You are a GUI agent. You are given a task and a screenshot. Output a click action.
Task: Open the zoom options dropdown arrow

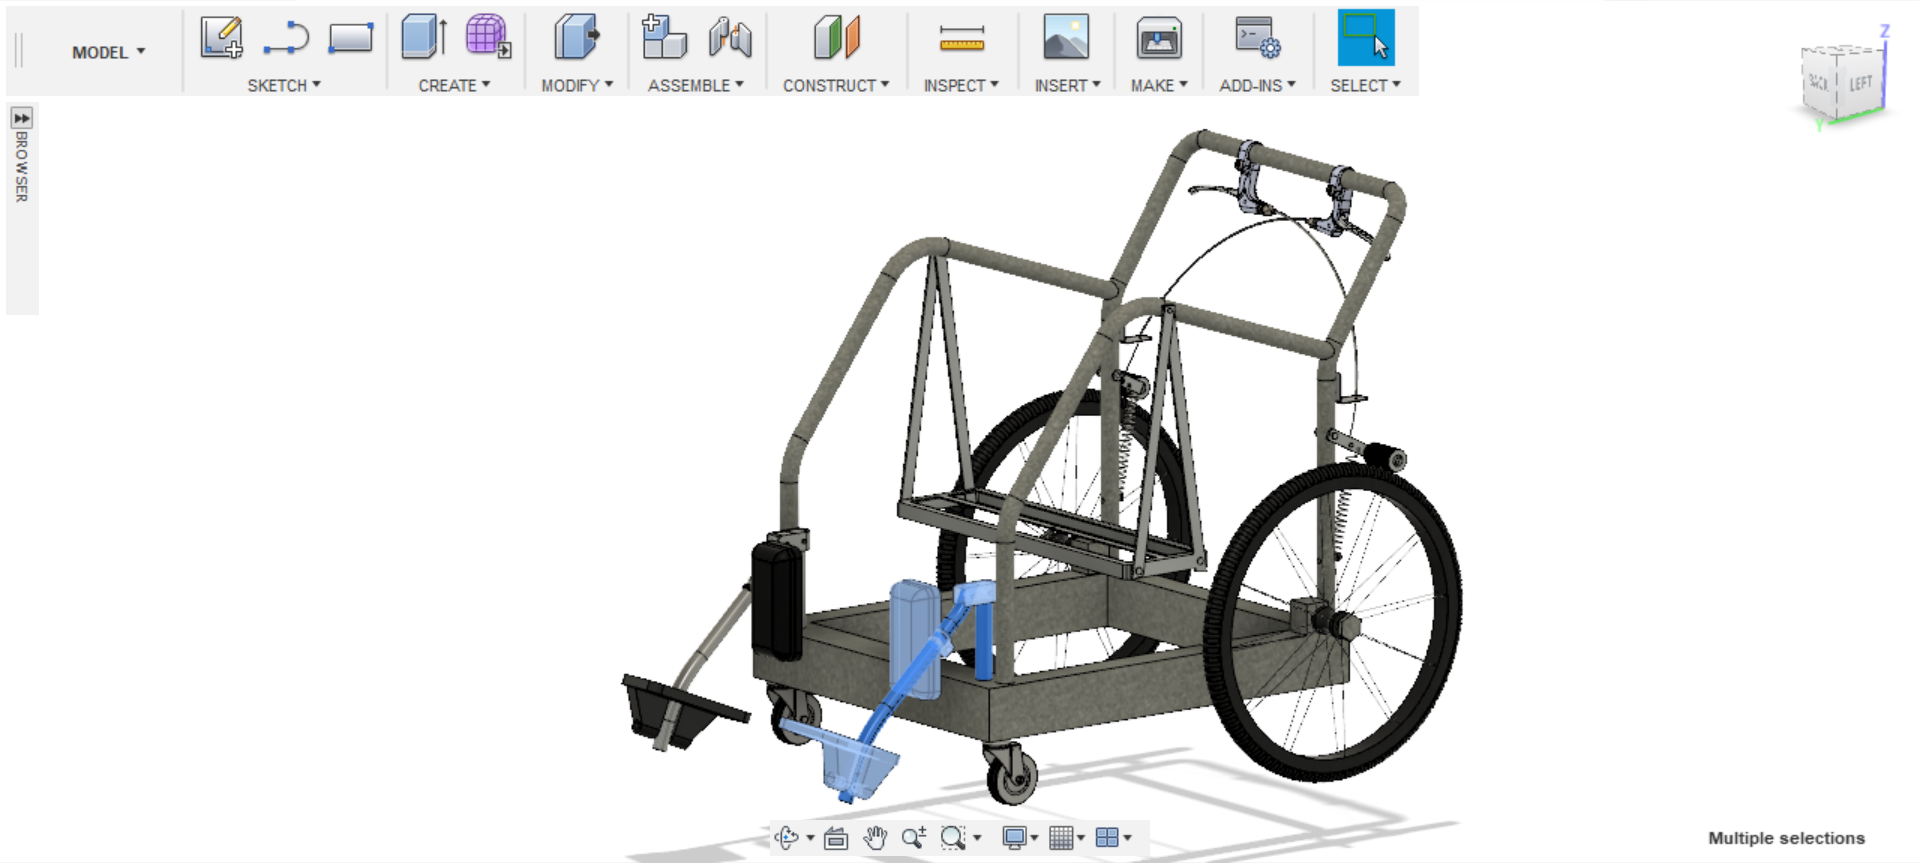(x=977, y=838)
